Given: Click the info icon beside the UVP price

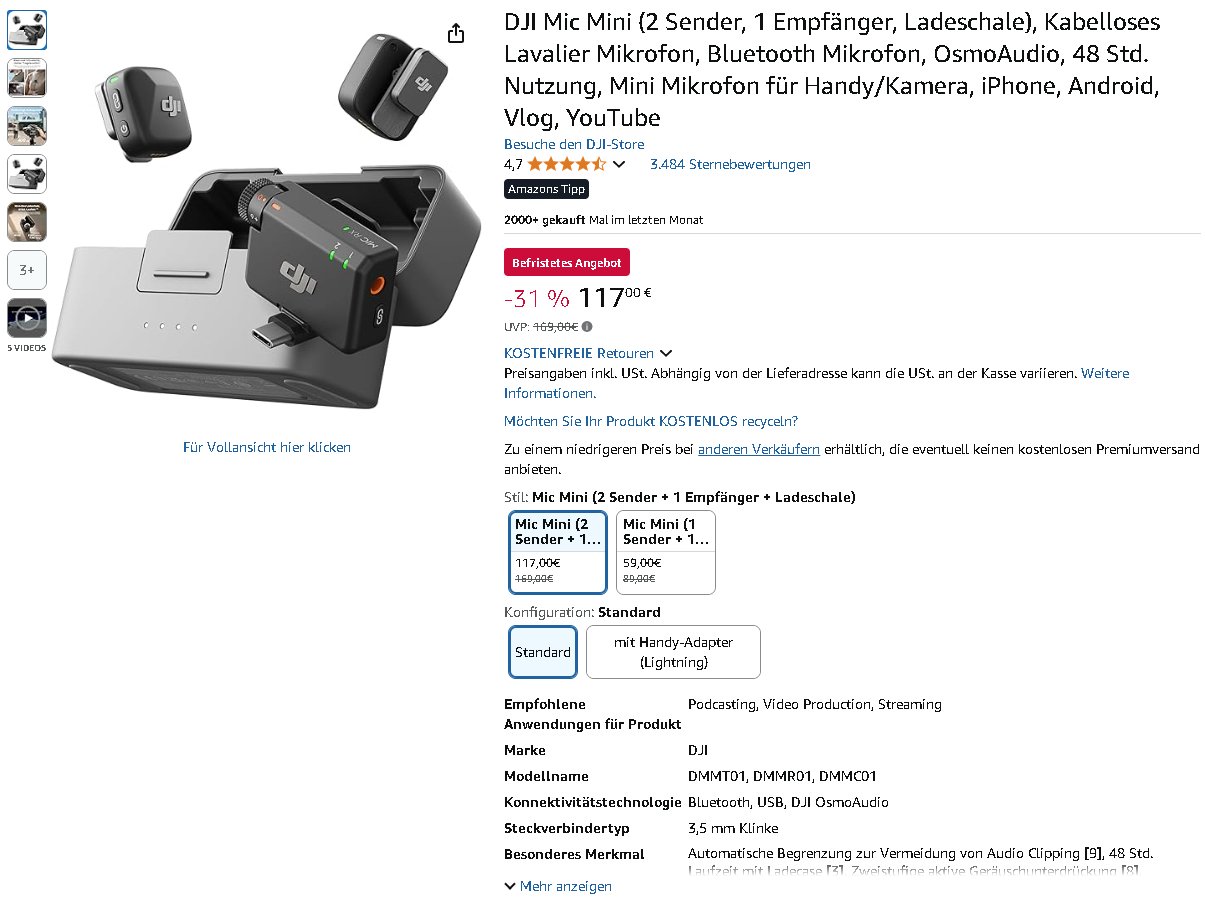Looking at the screenshot, I should (x=587, y=326).
